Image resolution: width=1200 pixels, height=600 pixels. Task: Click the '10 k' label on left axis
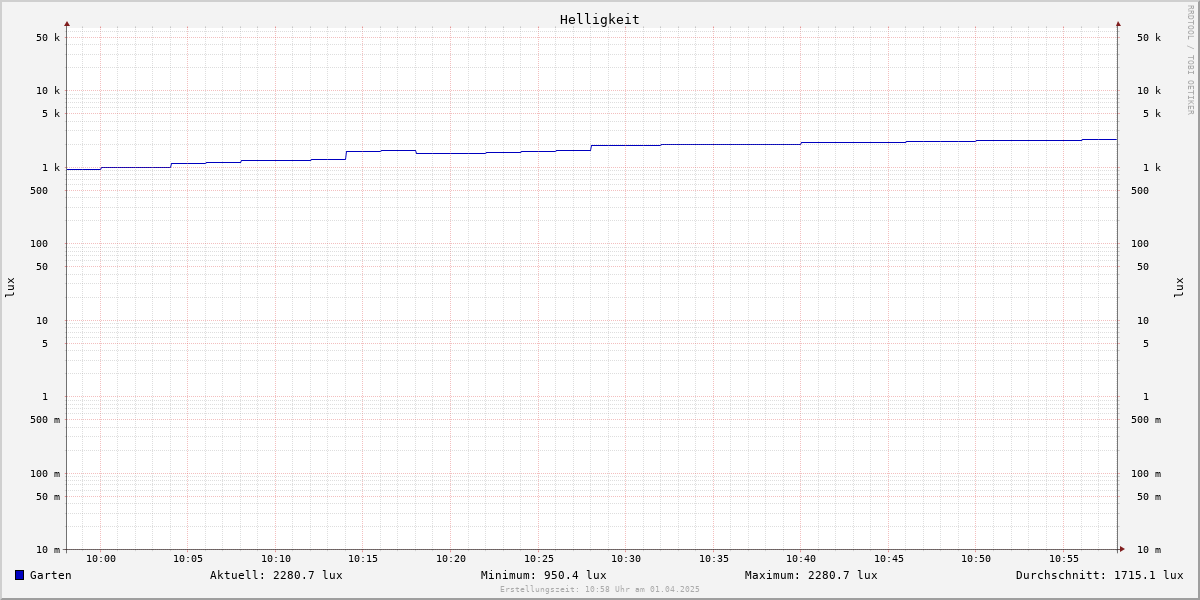click(x=48, y=91)
